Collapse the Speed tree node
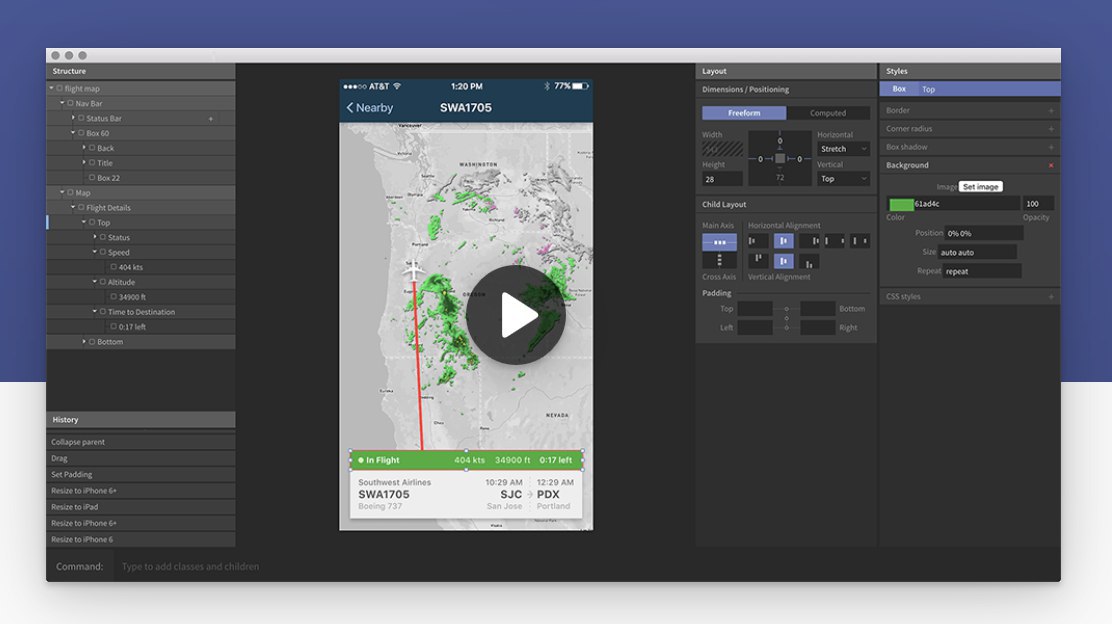 (95, 252)
